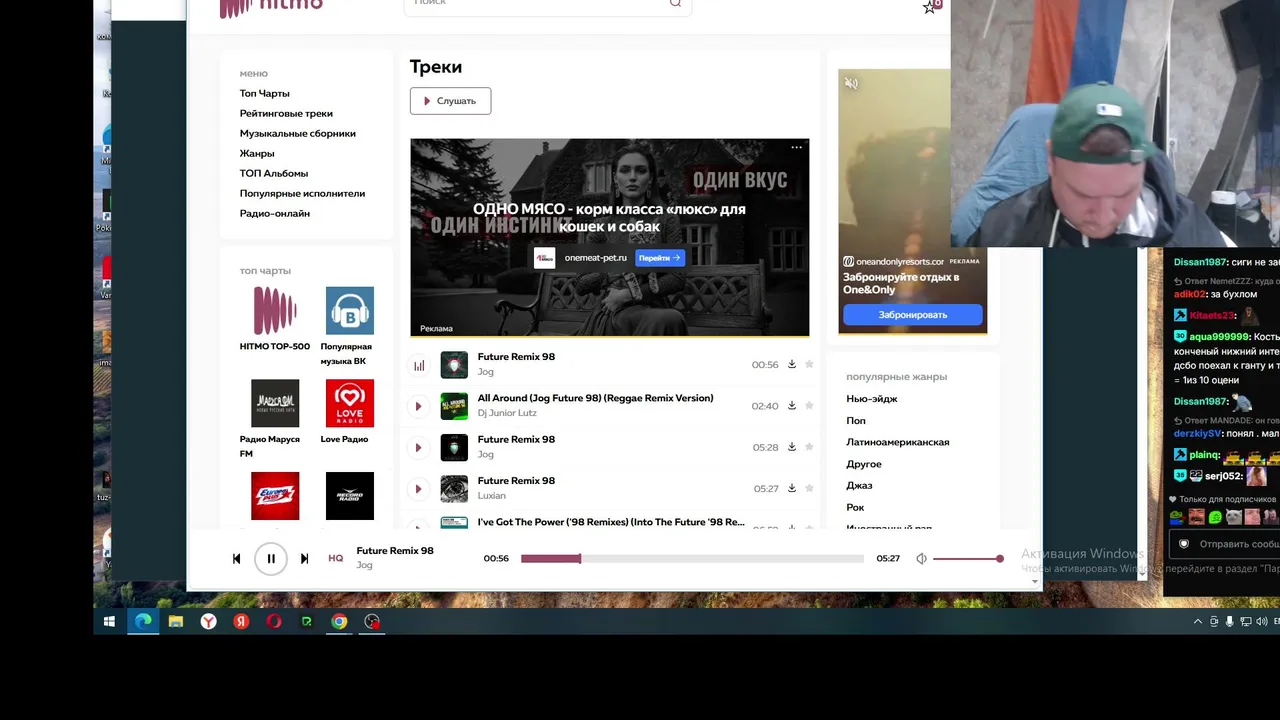The width and height of the screenshot is (1280, 720).
Task: Mute the player volume speaker icon
Action: [x=922, y=559]
